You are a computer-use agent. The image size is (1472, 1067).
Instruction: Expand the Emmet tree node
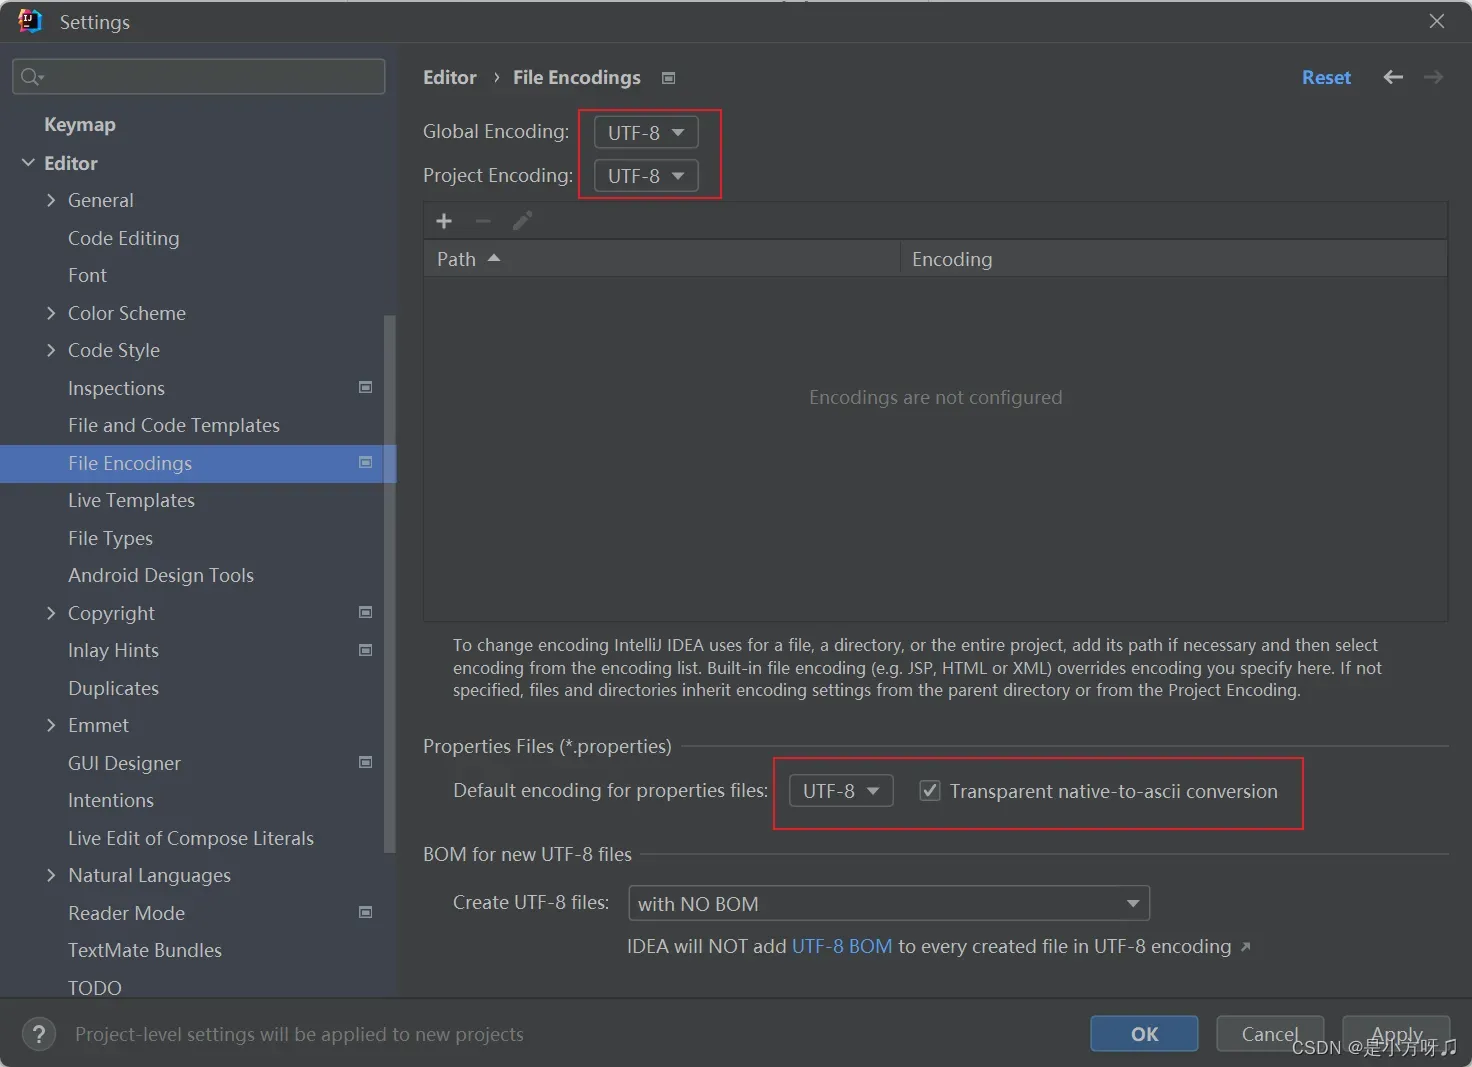[51, 725]
